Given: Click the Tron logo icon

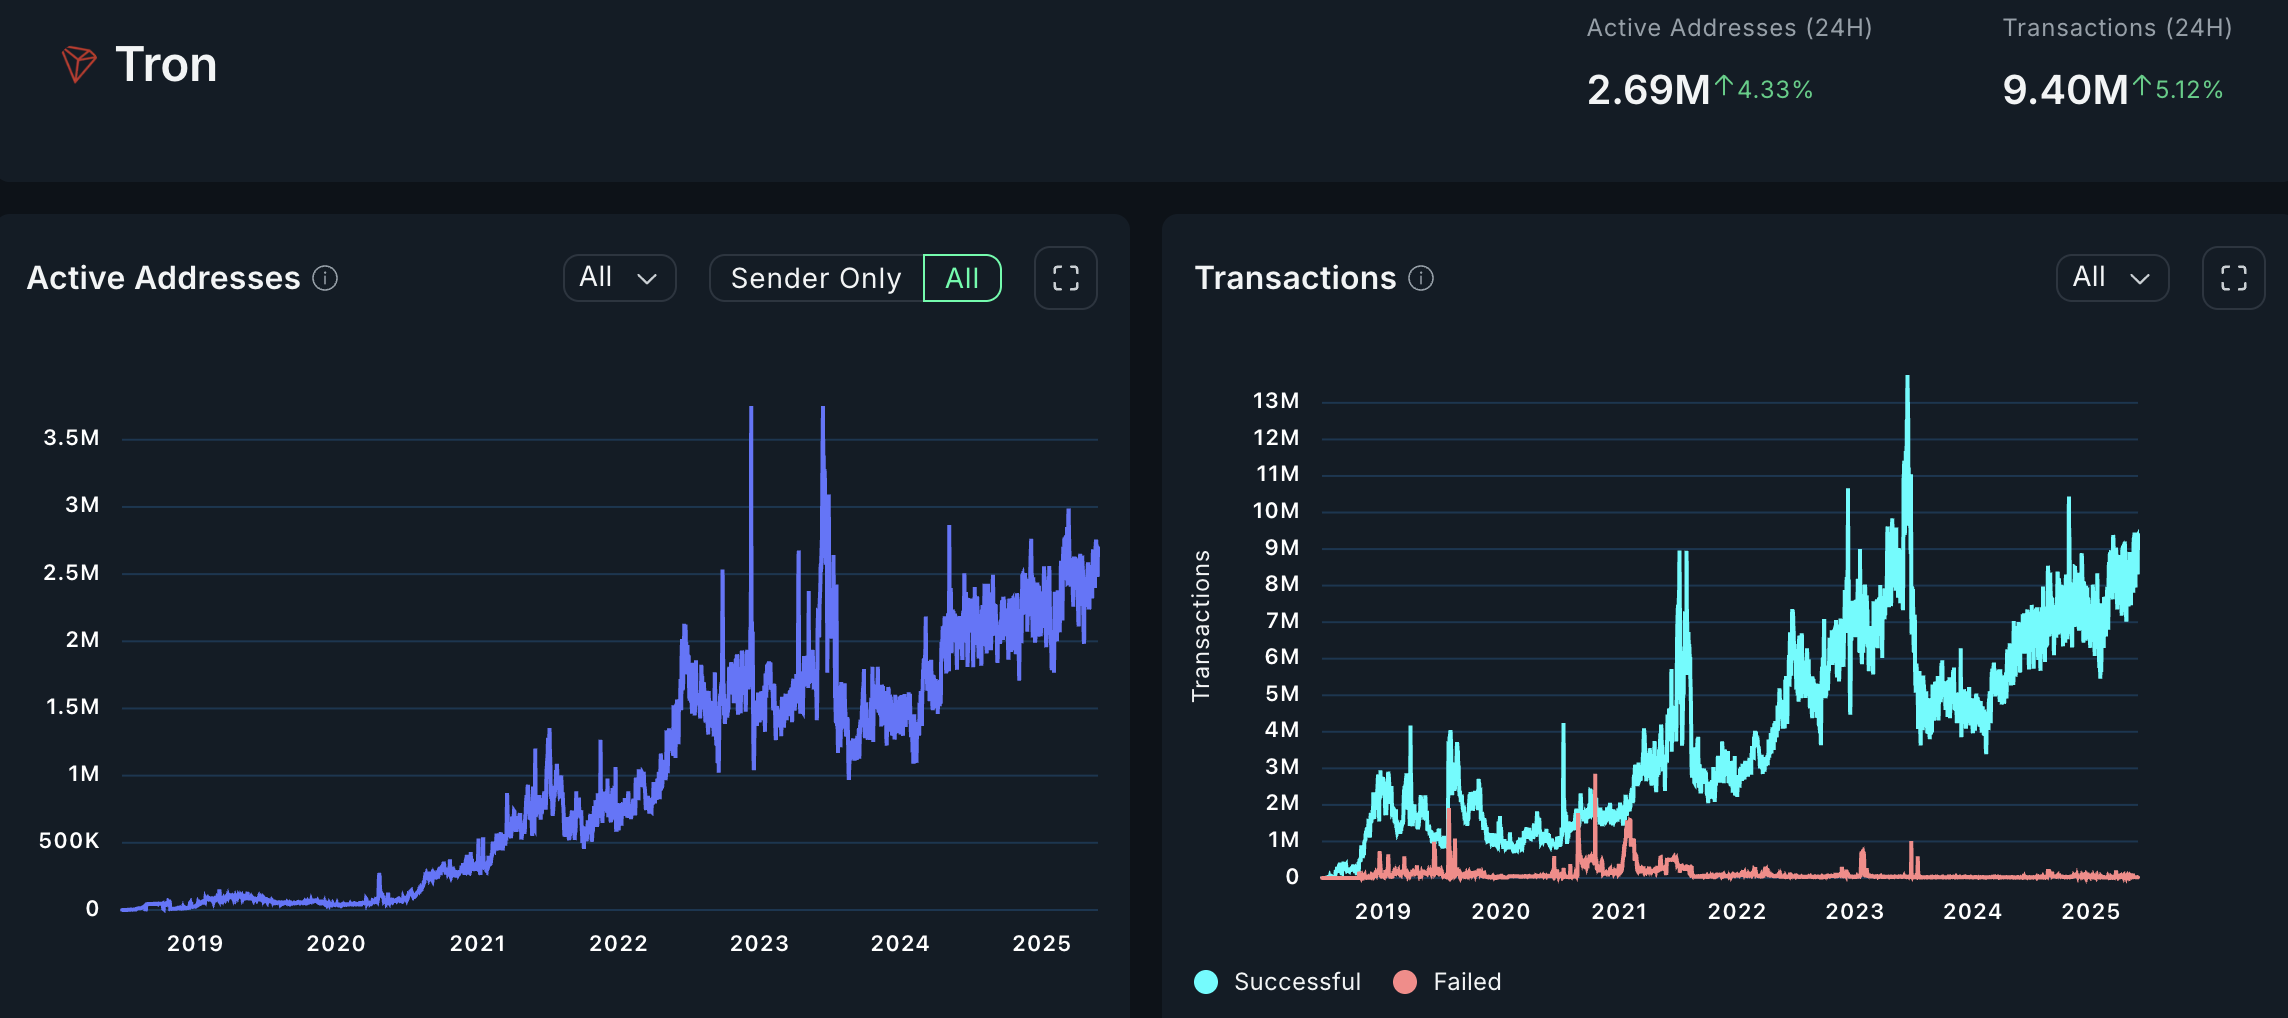Looking at the screenshot, I should 79,64.
